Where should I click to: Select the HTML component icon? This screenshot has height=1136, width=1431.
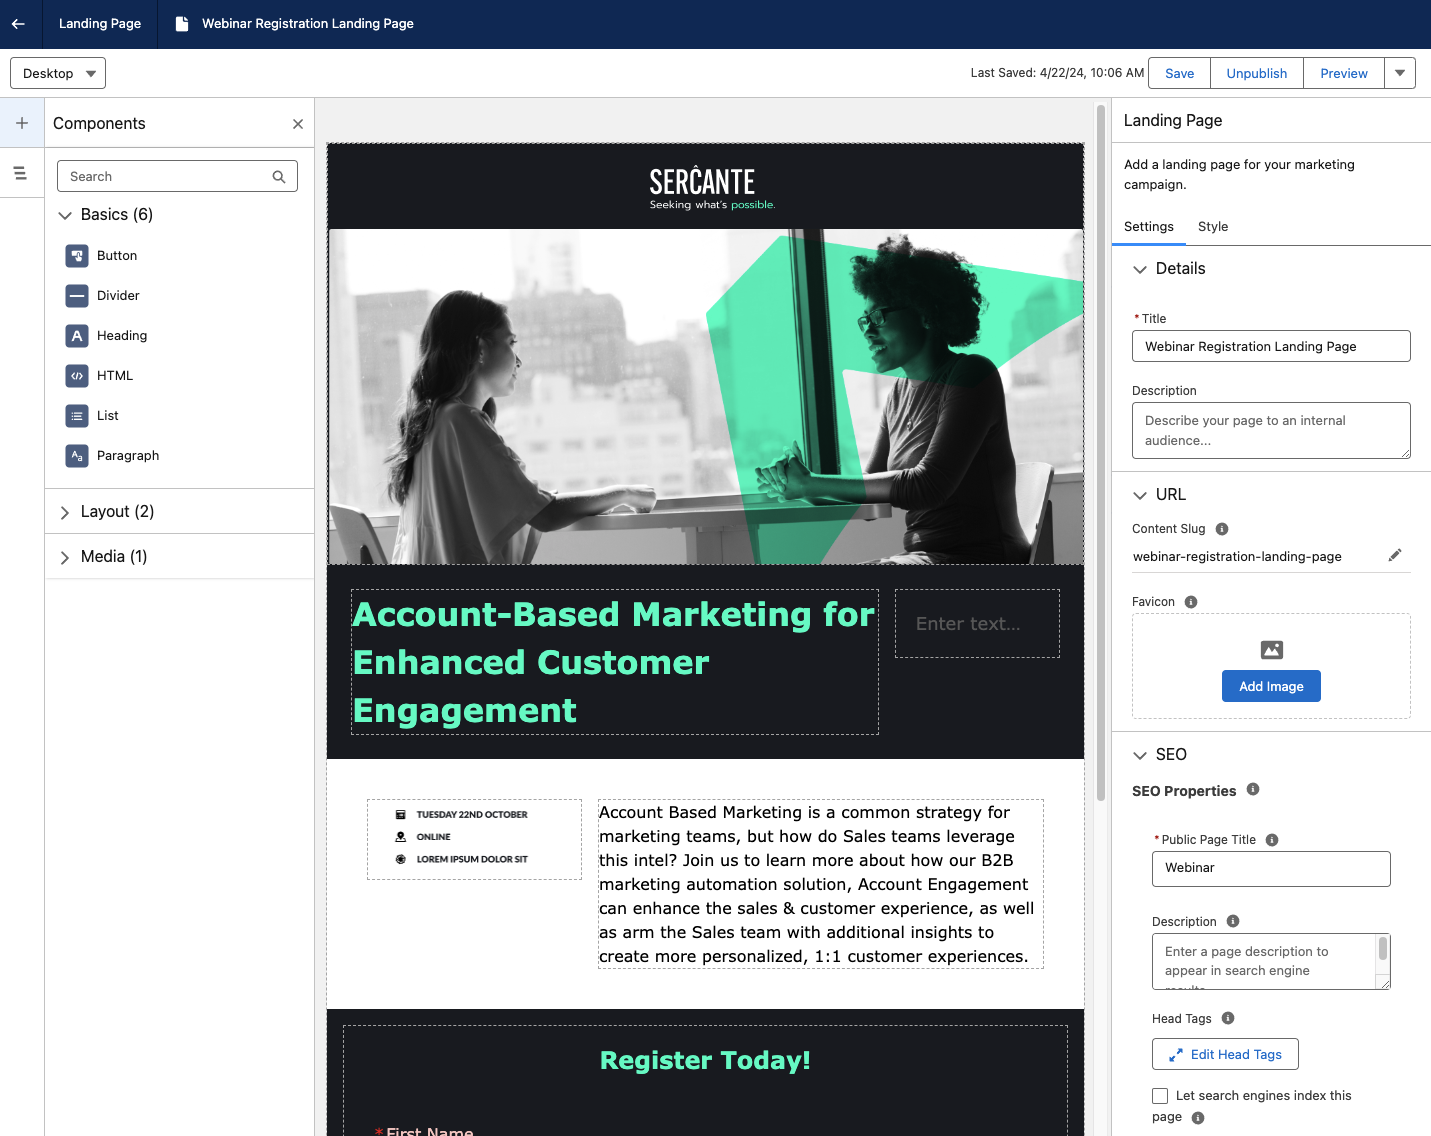click(77, 376)
